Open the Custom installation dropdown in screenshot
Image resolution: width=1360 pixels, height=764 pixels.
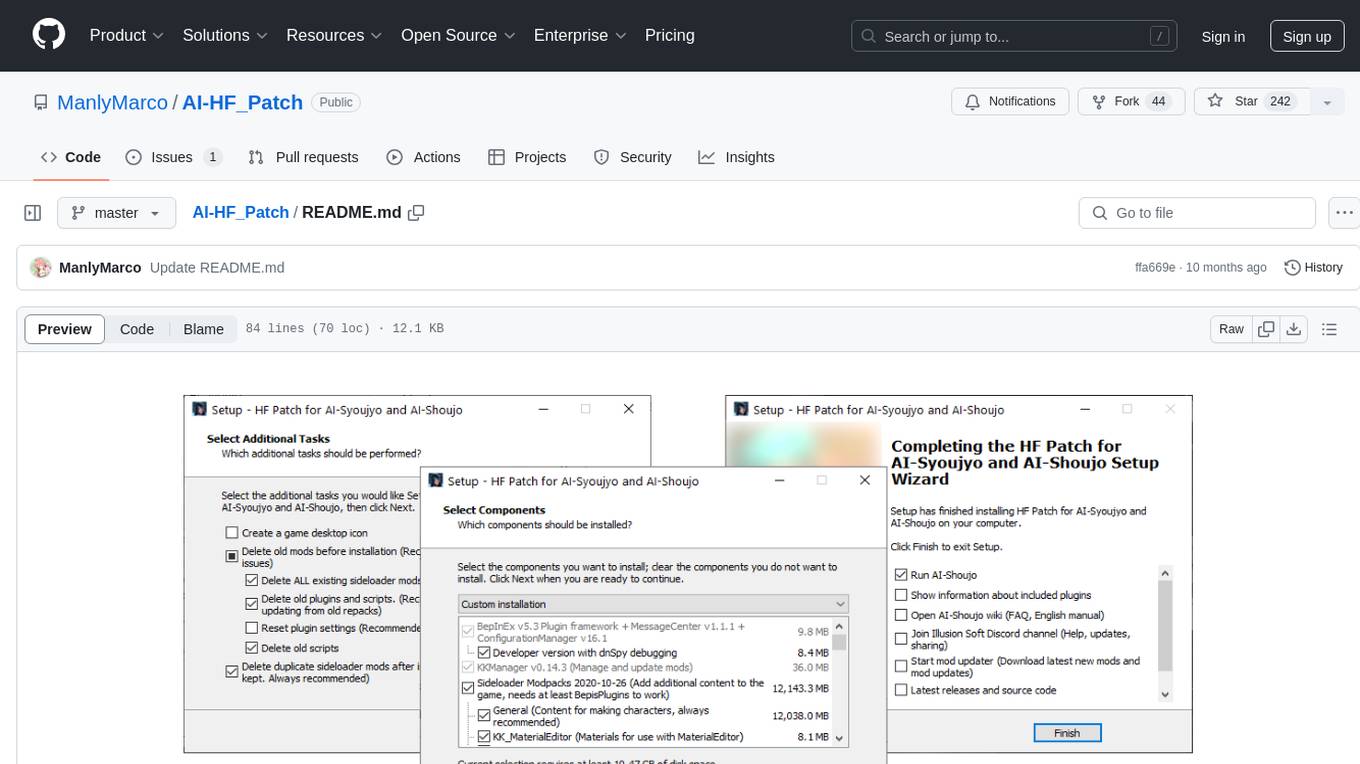[x=653, y=604]
